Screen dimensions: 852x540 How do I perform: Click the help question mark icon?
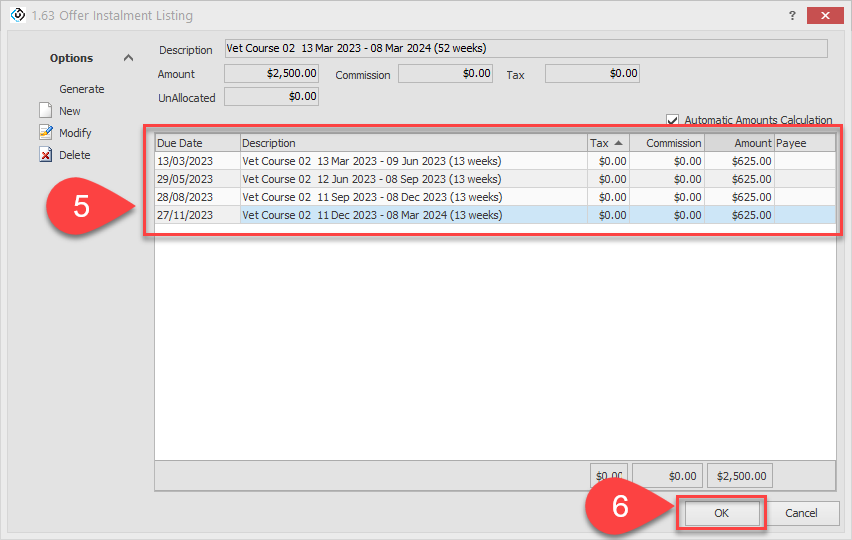792,16
